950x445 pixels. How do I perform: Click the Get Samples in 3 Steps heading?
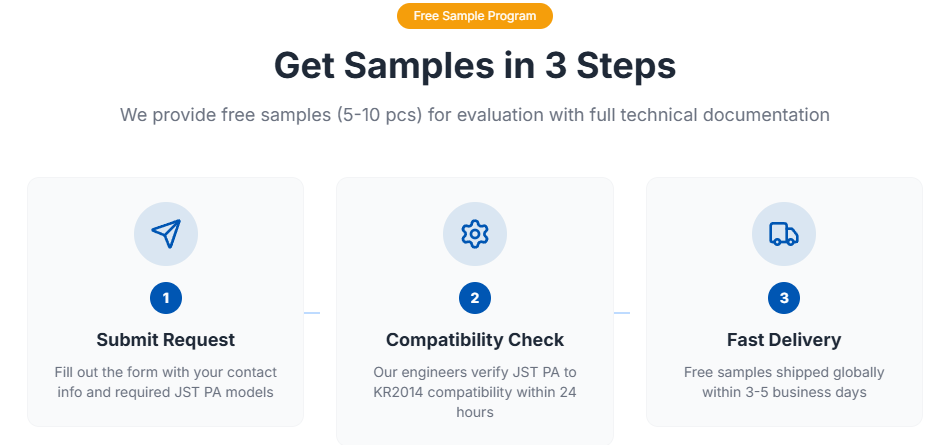[x=475, y=66]
